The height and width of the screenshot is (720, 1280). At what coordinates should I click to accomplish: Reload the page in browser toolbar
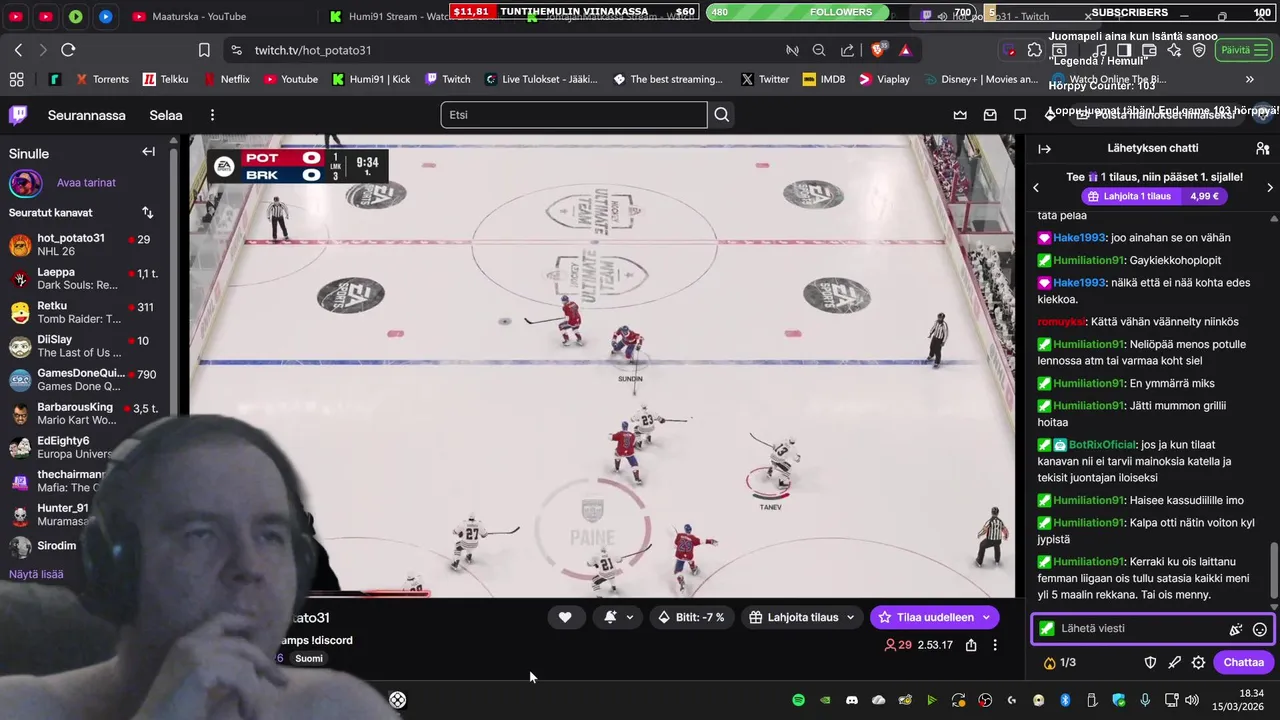[68, 50]
